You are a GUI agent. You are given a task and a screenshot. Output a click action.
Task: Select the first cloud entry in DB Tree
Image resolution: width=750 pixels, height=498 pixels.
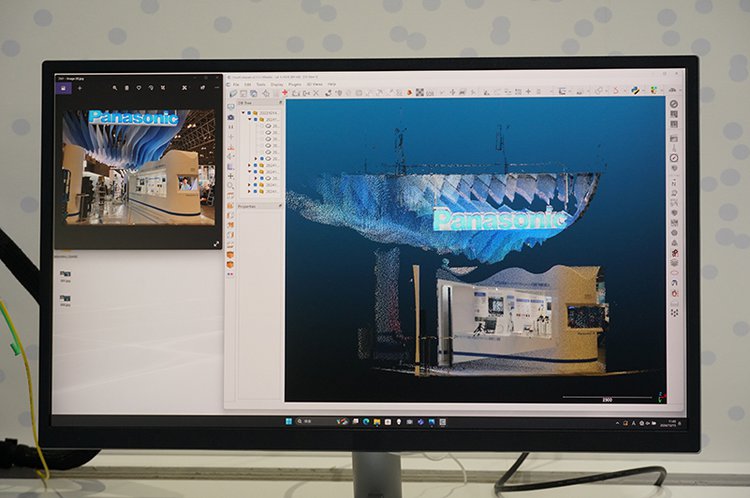pos(272,126)
